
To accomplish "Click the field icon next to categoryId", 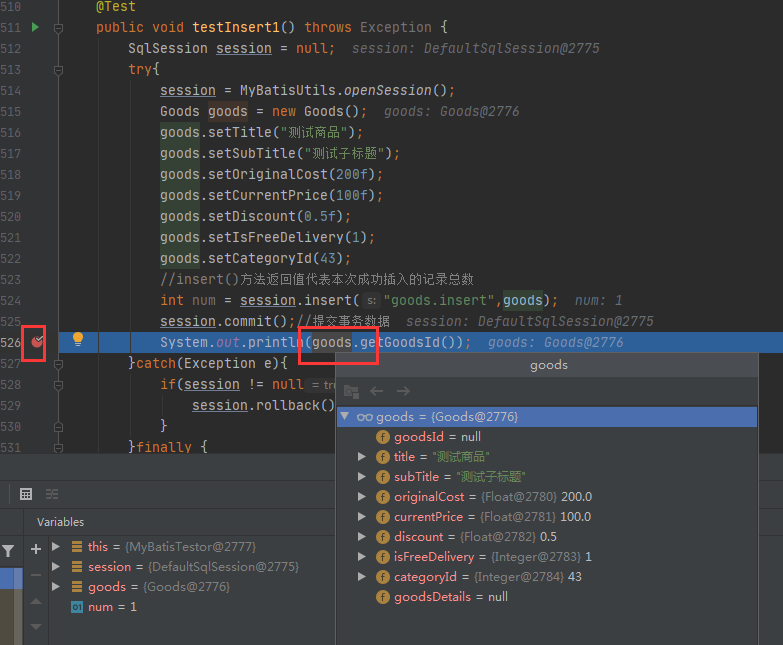I will (x=383, y=577).
